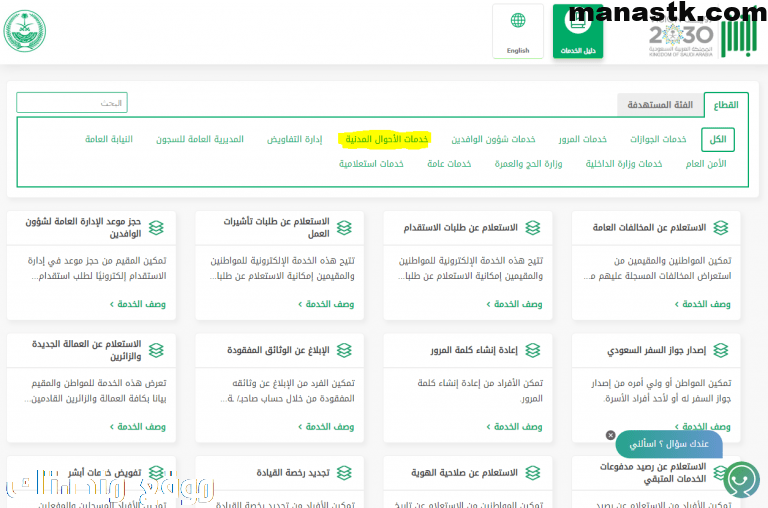Click the chatbot assistant icon

[x=741, y=479]
